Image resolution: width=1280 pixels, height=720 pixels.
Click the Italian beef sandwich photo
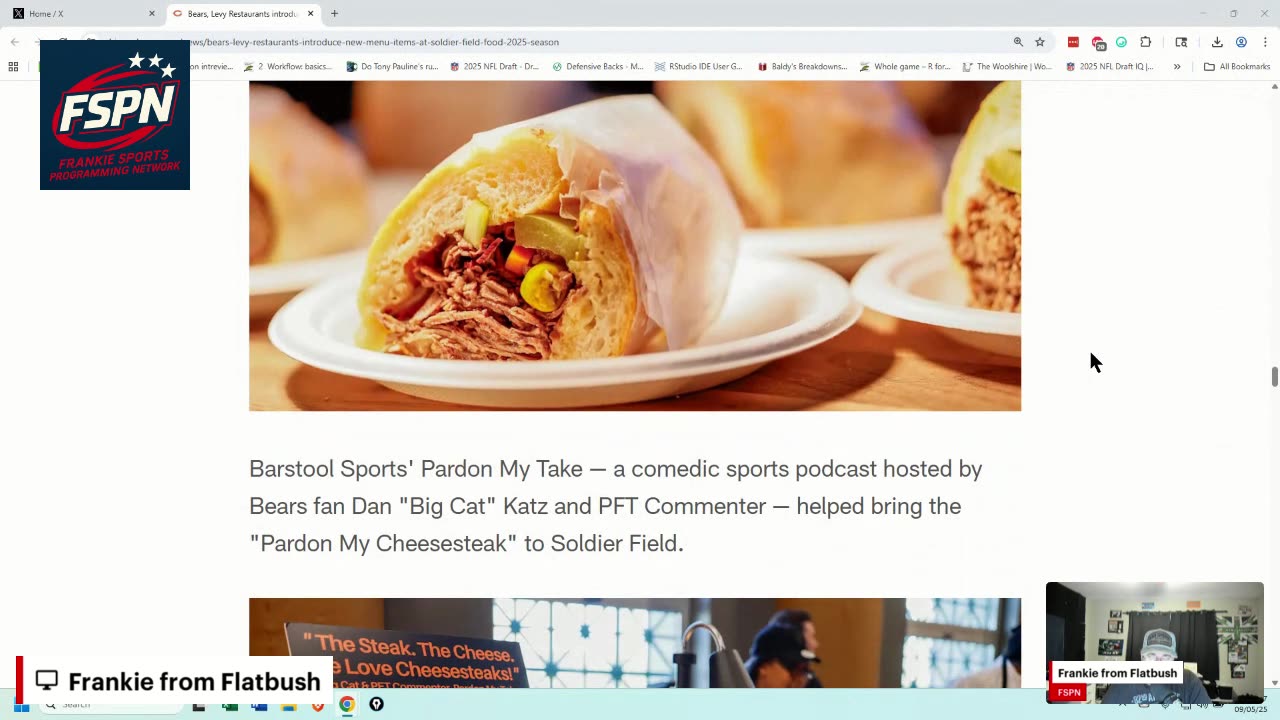635,246
